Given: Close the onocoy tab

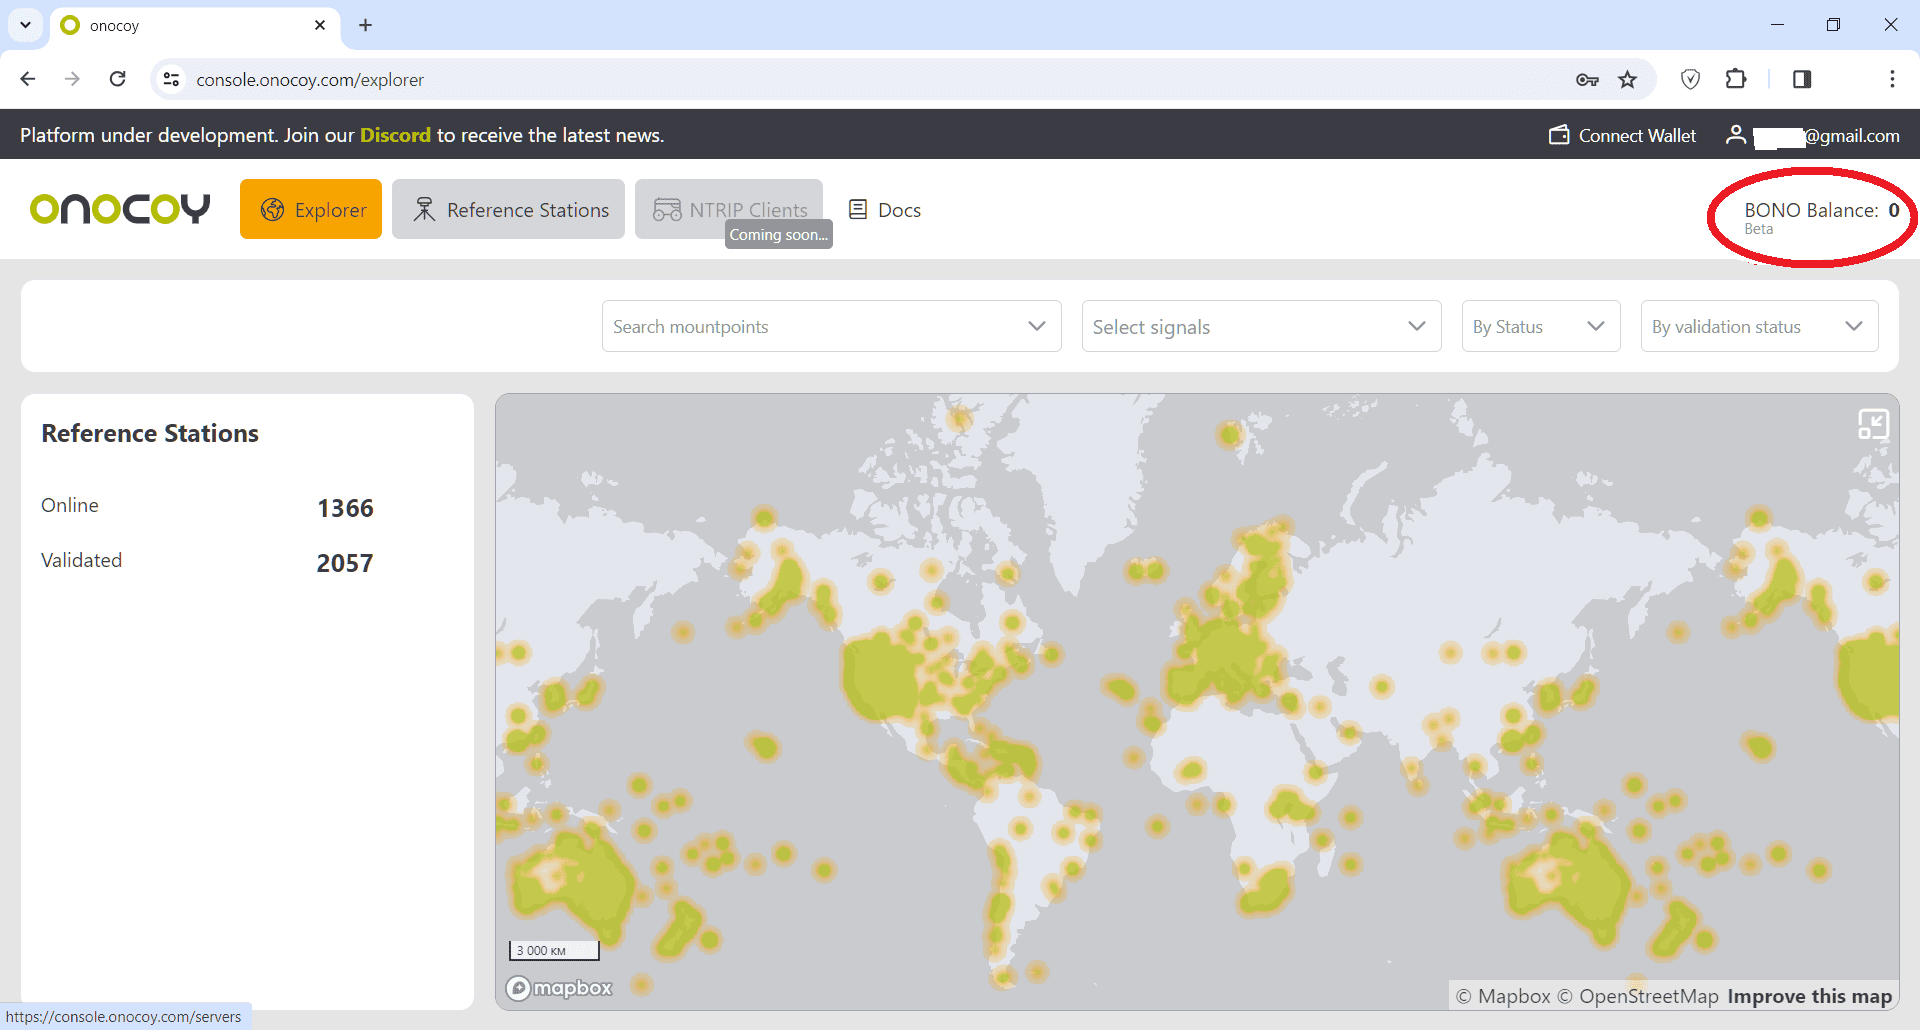Looking at the screenshot, I should 320,25.
